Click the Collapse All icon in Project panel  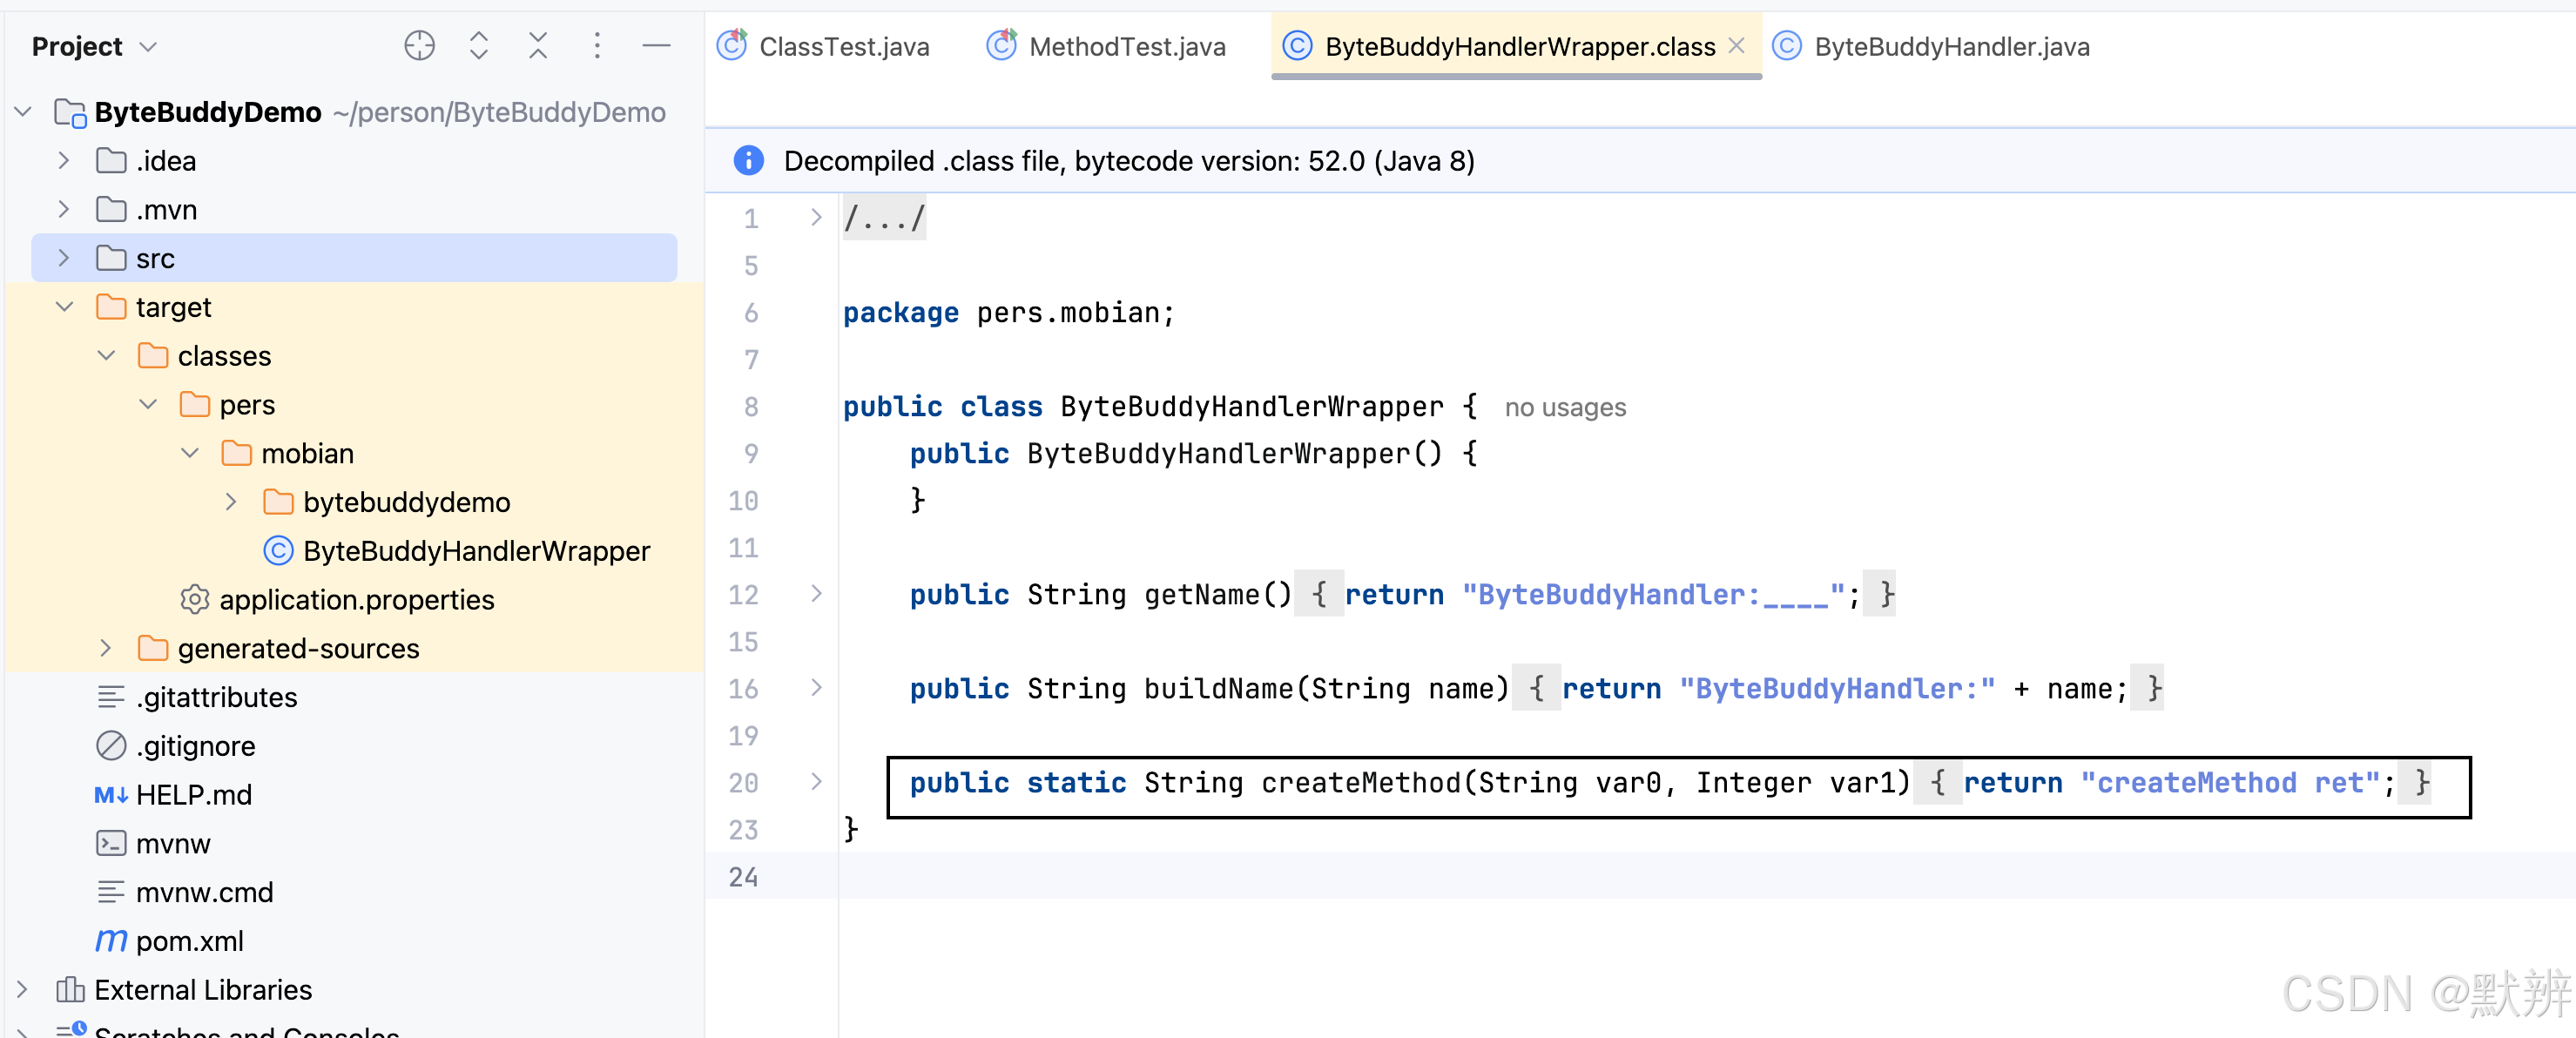[x=538, y=46]
